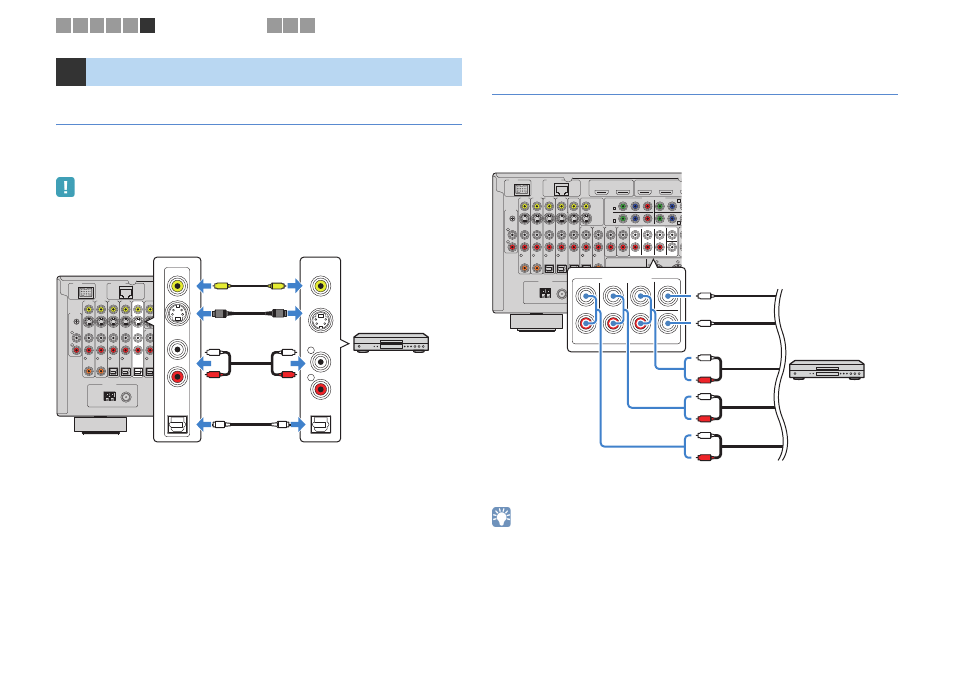This screenshot has height=675, width=954.
Task: Click the dark section number box beside the blue heading bar
Action: [x=71, y=72]
